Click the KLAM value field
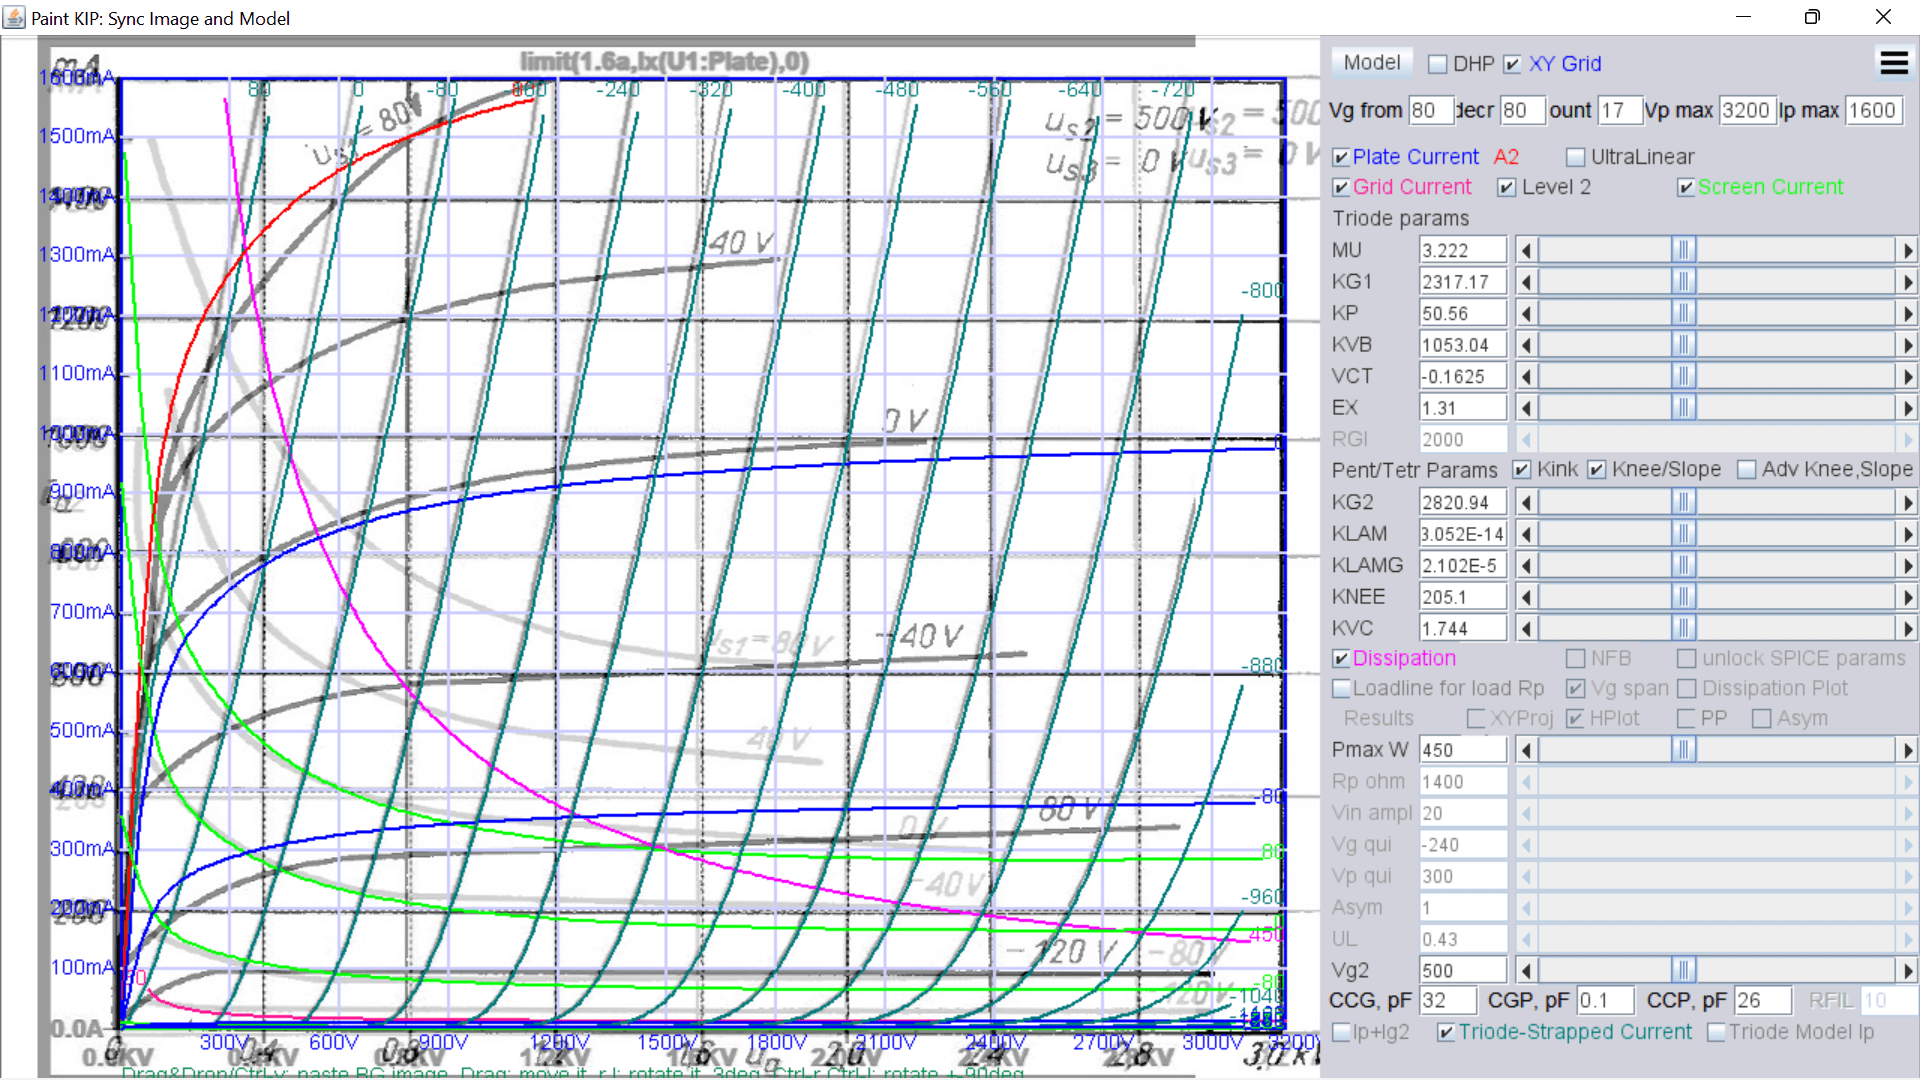The width and height of the screenshot is (1920, 1080). pos(1463,534)
